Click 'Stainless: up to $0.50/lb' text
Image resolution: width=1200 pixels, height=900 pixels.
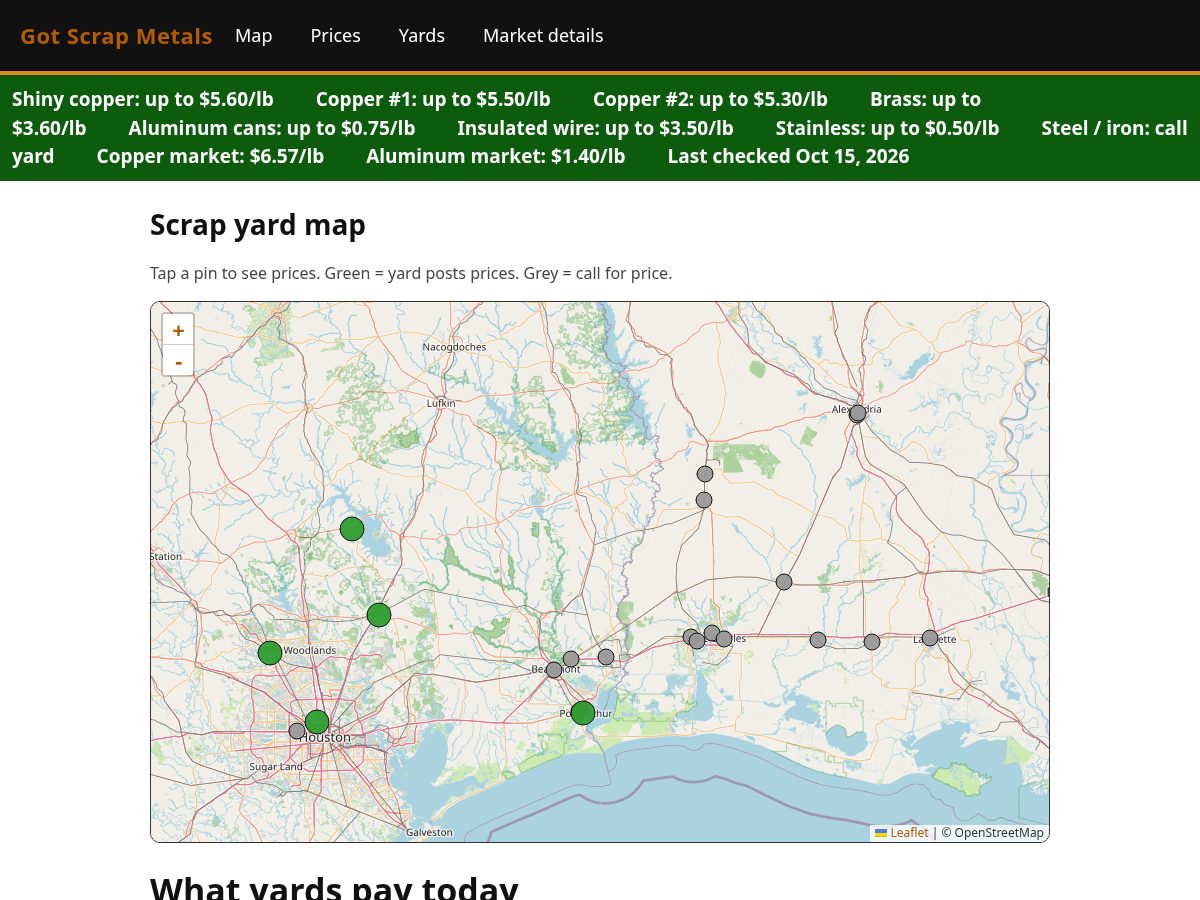(x=887, y=128)
